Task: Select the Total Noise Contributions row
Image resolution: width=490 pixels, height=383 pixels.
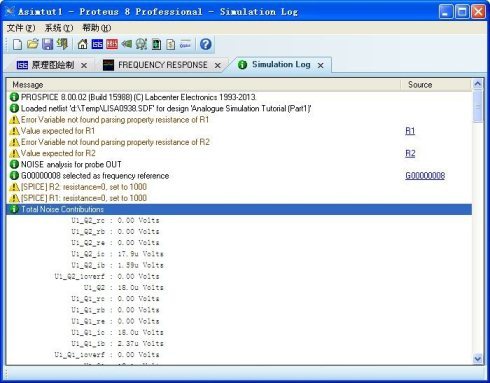Action: coord(239,209)
